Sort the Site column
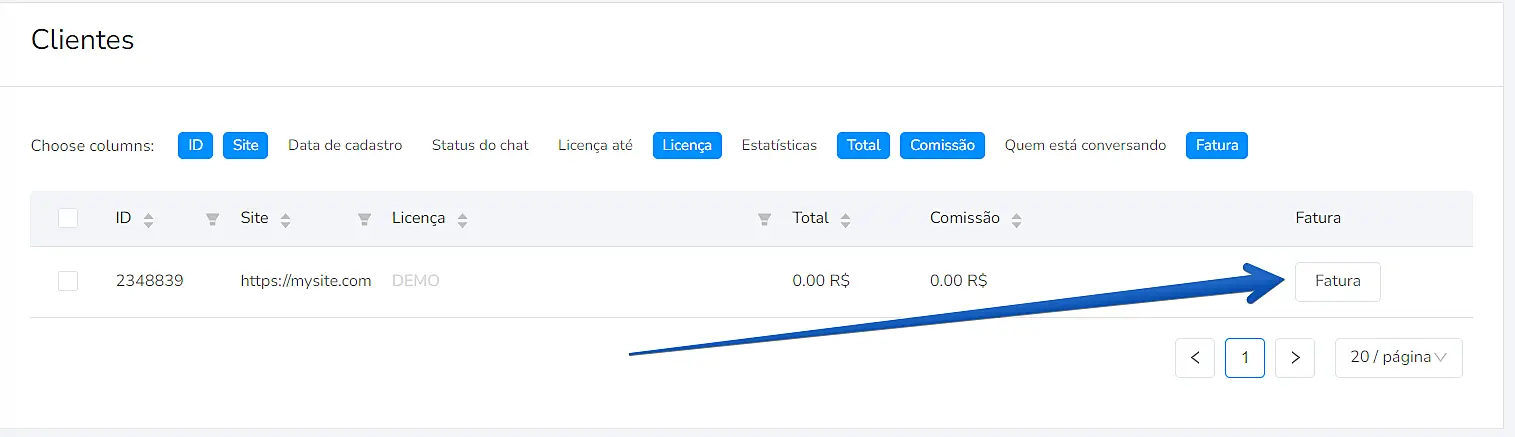This screenshot has width=1515, height=437. tap(285, 219)
